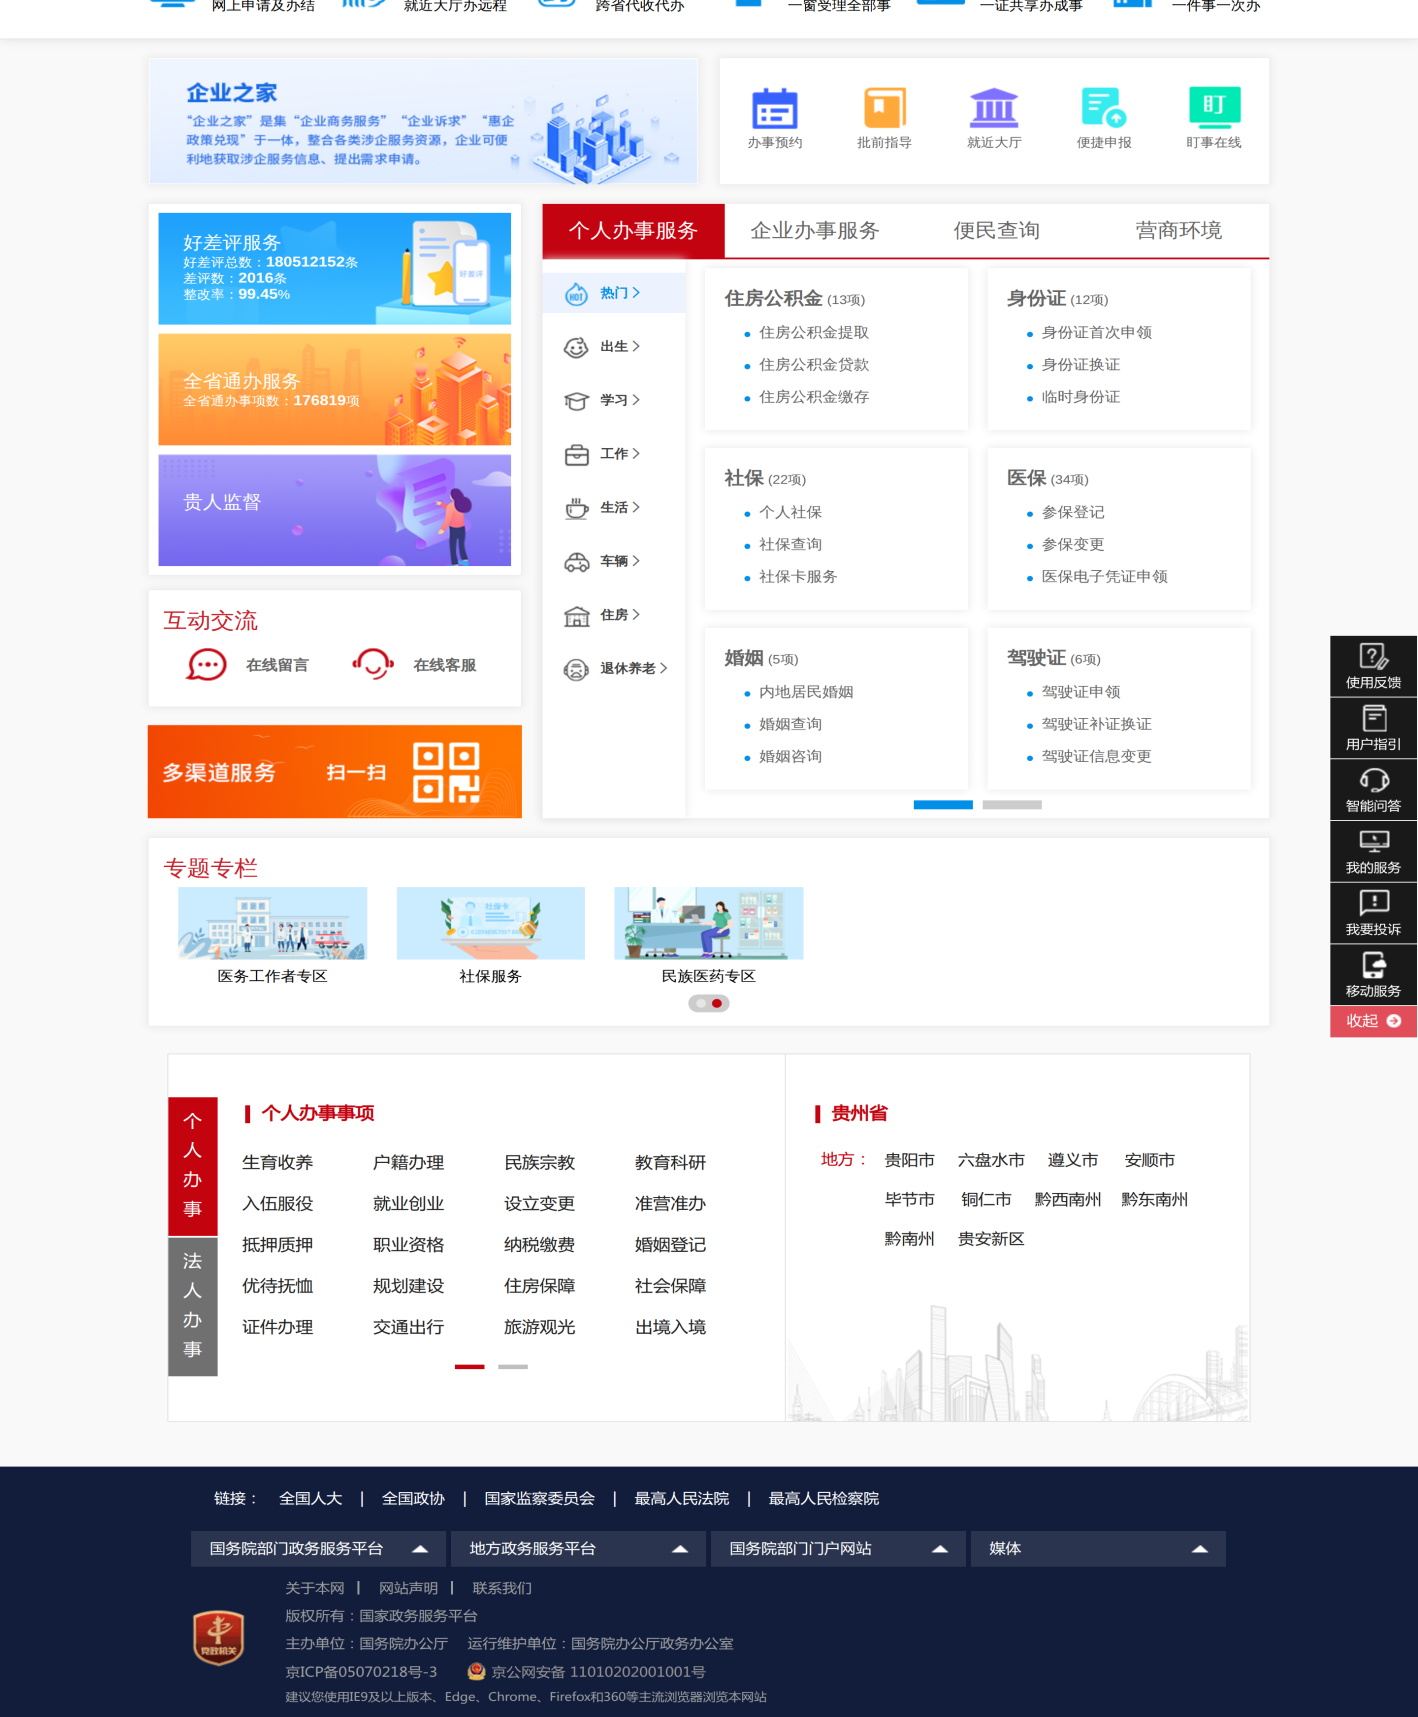Open the 批前指导 orange book icon

(x=884, y=108)
